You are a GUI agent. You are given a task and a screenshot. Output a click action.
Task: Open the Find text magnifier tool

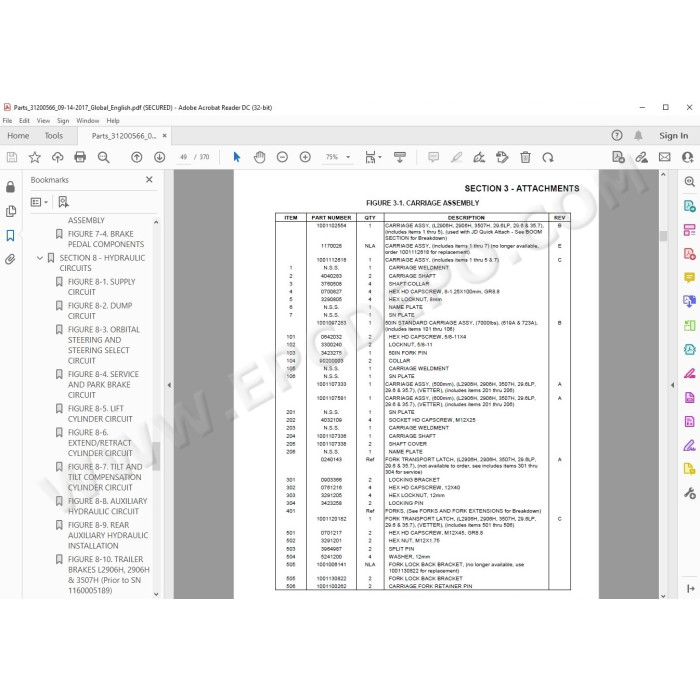[x=104, y=157]
